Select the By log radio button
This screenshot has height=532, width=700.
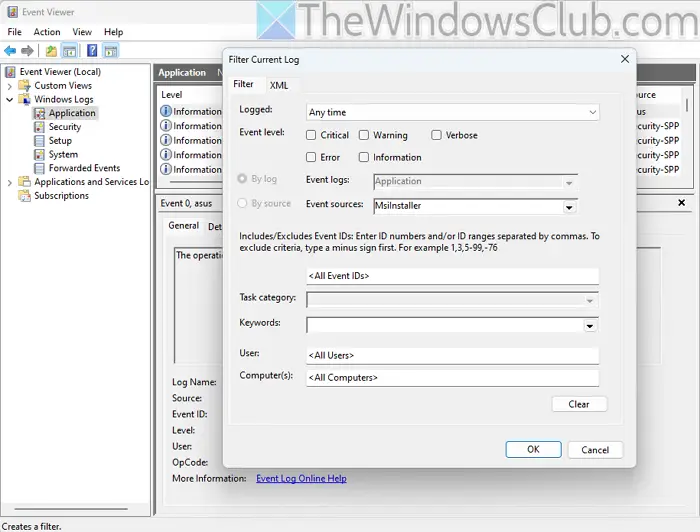(242, 179)
